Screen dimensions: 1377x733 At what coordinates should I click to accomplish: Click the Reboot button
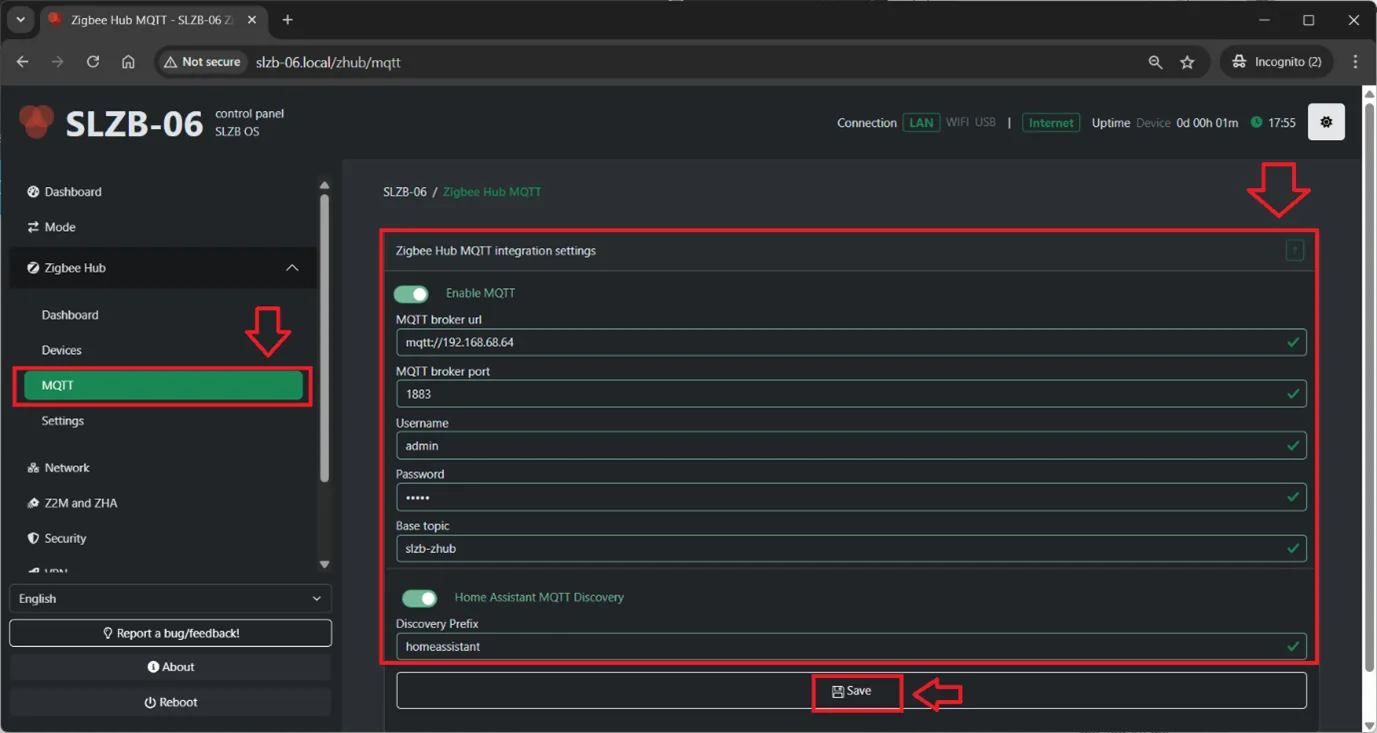pos(170,702)
